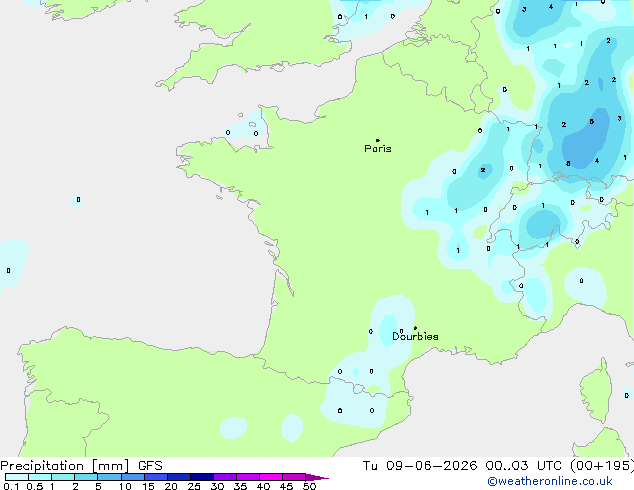The width and height of the screenshot is (634, 490).
Task: Click the Paris city label
Action: coord(378,149)
